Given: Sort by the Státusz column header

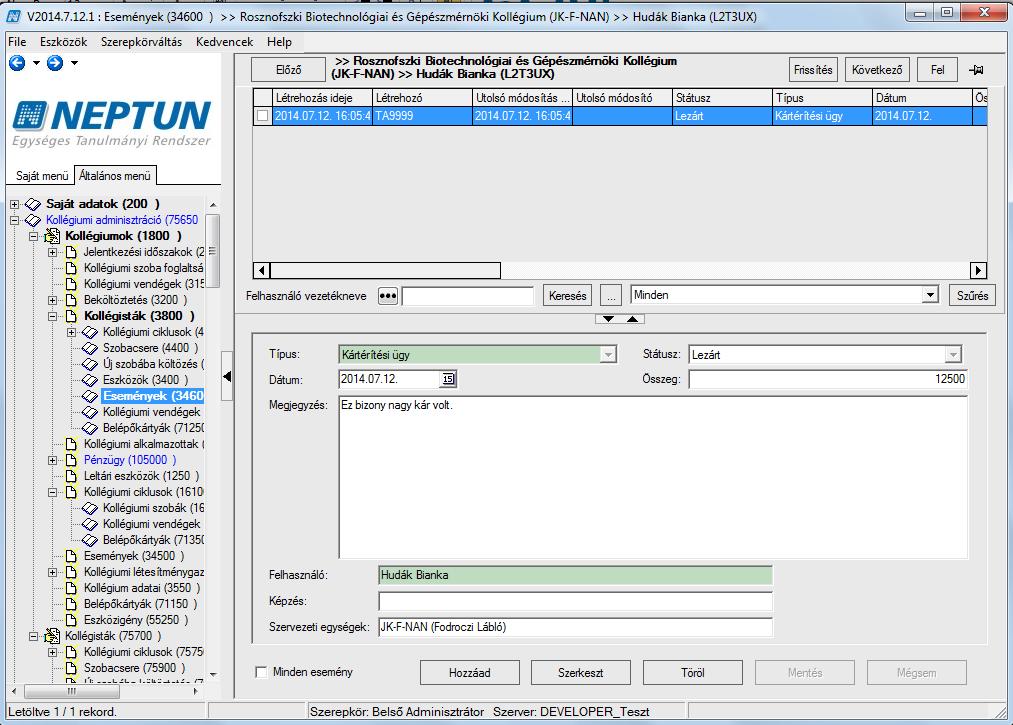Looking at the screenshot, I should coord(722,98).
